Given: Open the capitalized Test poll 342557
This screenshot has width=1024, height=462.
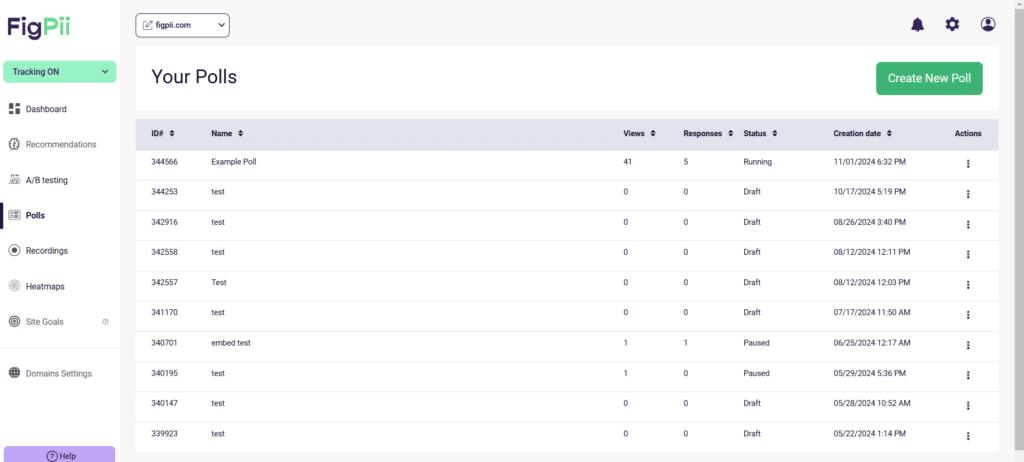Looking at the screenshot, I should [x=219, y=282].
